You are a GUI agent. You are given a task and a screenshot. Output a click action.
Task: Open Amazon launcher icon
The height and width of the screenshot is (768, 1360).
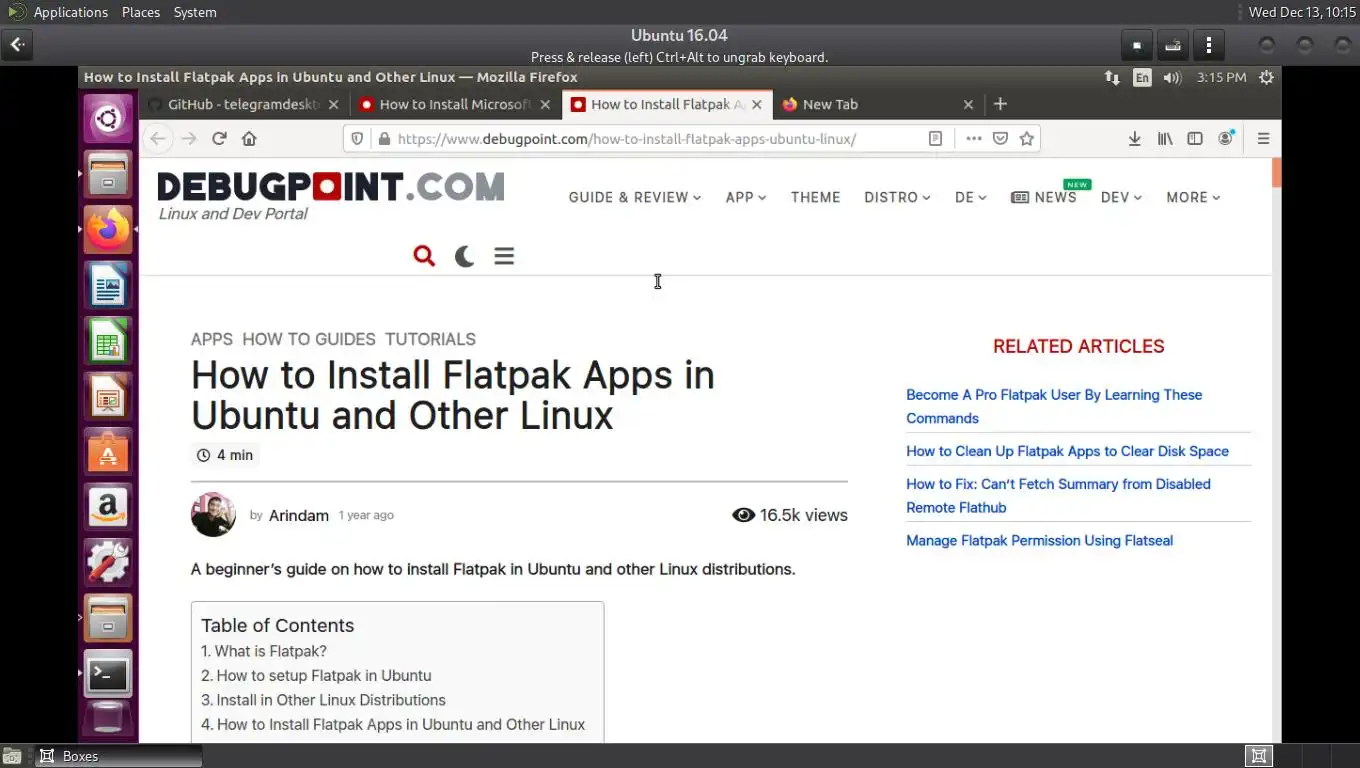[108, 508]
